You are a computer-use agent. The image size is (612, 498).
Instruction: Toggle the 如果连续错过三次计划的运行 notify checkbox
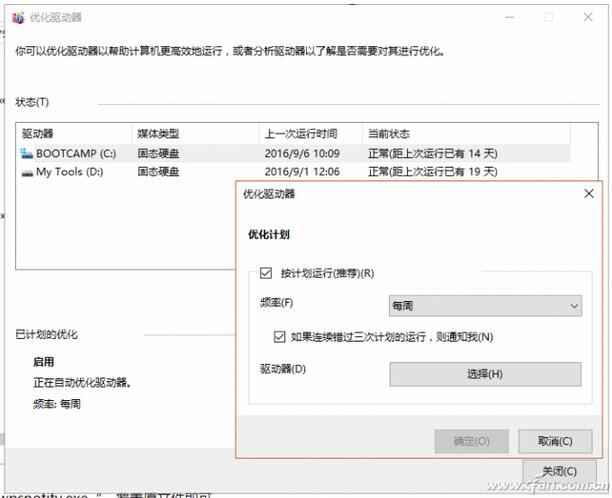point(279,336)
